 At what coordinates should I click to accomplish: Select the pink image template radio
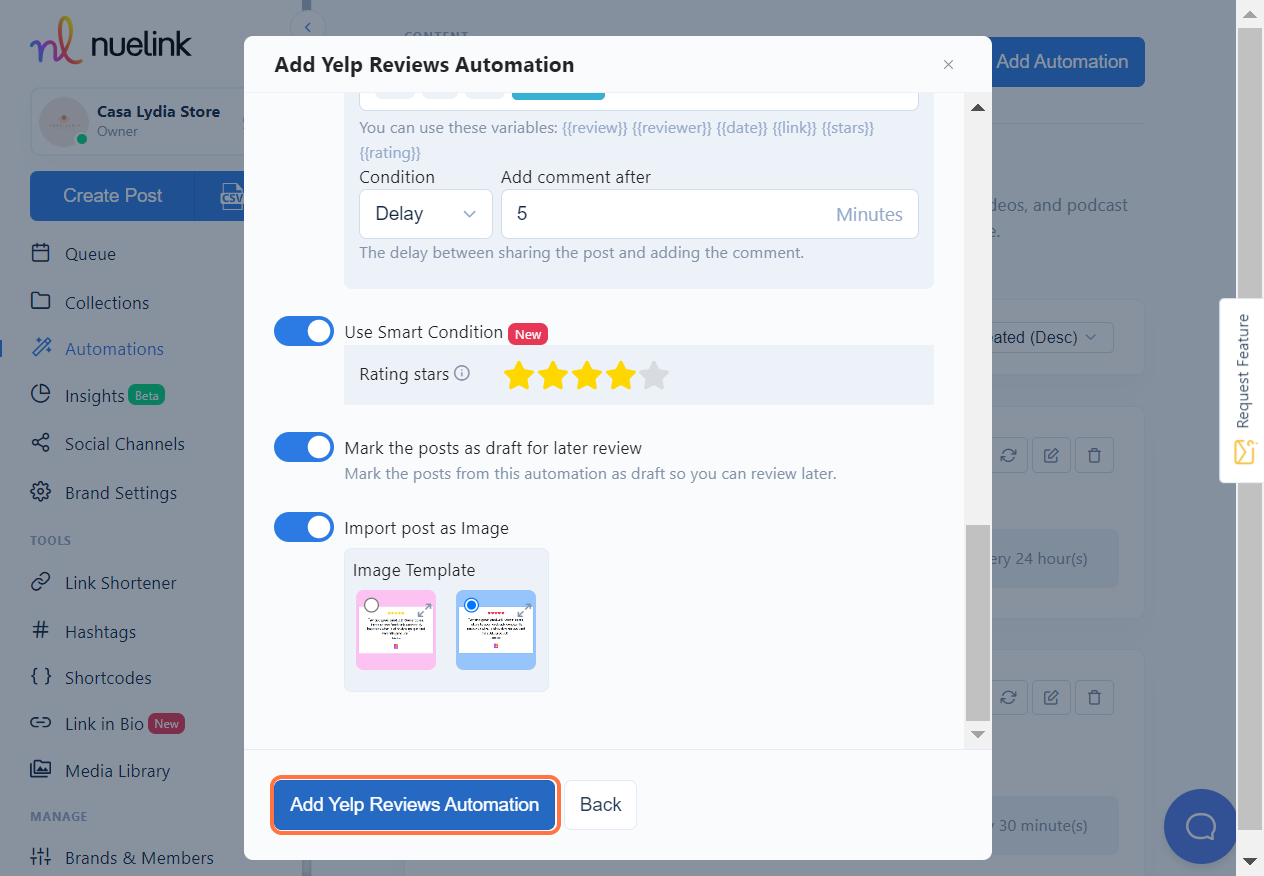tap(372, 605)
